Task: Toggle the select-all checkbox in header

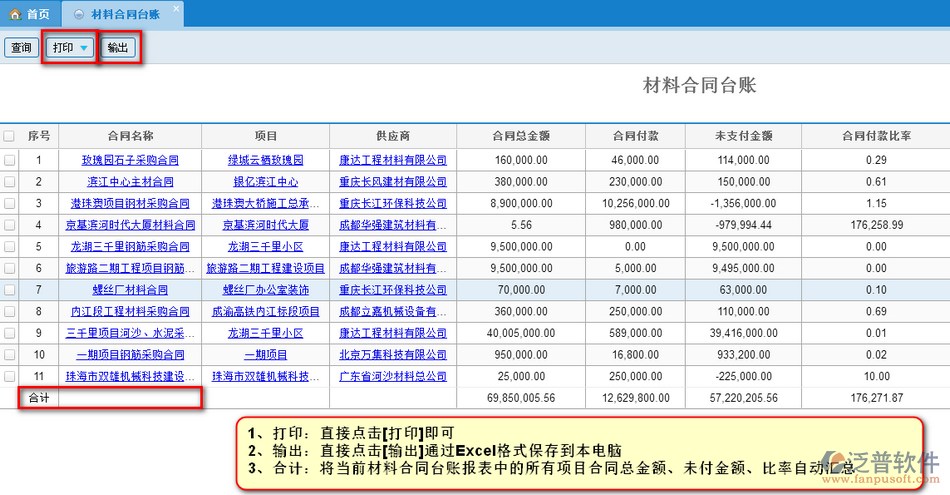Action: 9,136
